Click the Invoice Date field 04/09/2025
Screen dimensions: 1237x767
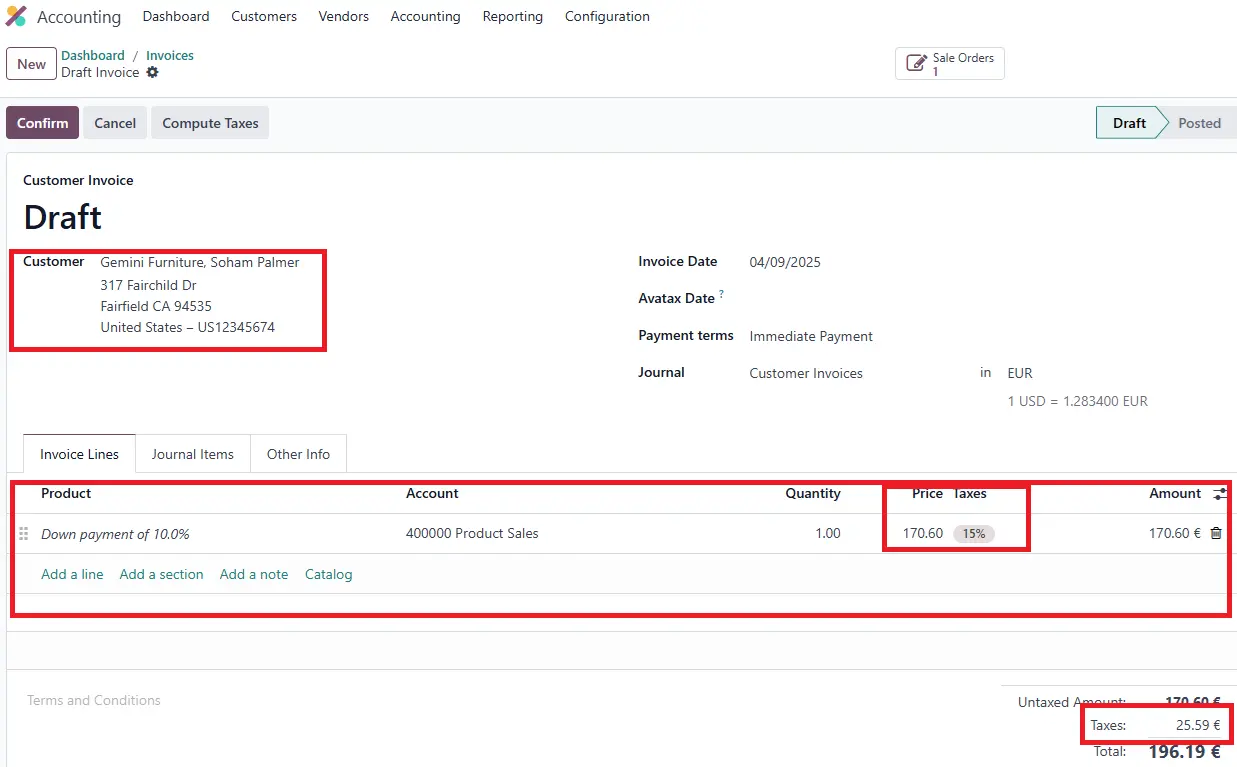tap(785, 262)
